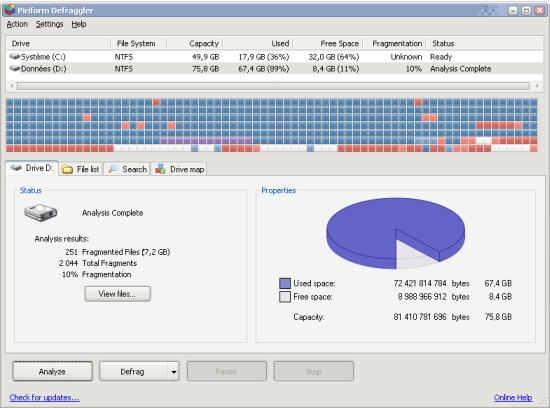Click the drive icon on Drive D: tab

[x=16, y=168]
